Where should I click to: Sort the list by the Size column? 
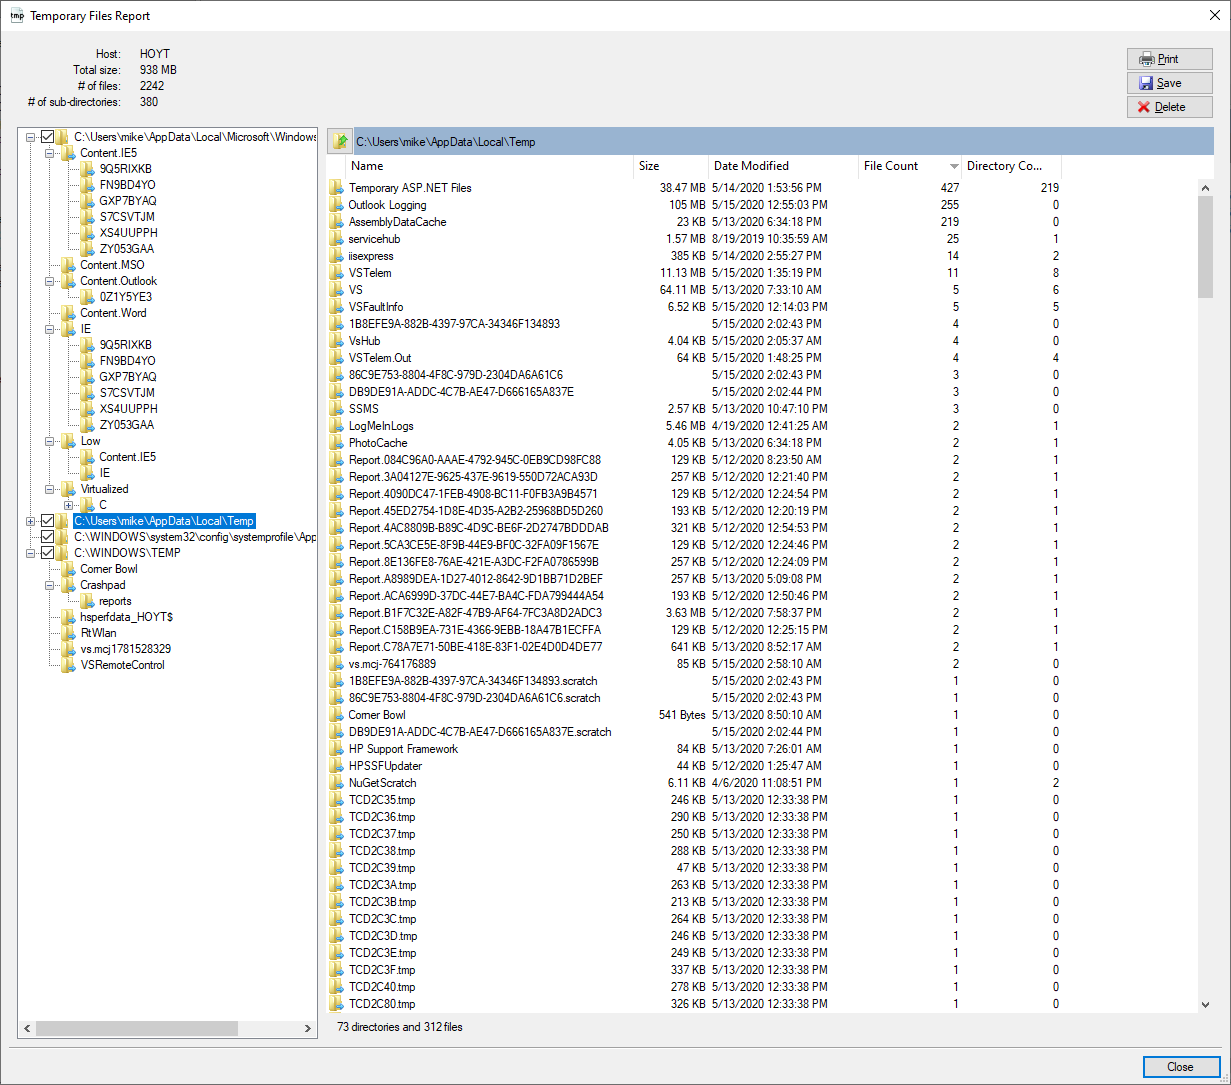coord(672,166)
